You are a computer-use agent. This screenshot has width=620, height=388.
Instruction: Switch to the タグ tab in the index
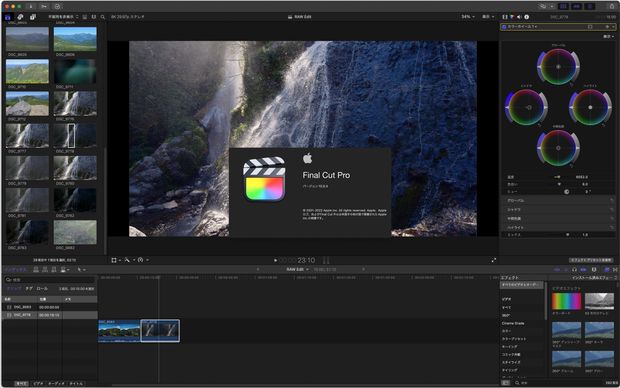(29, 289)
